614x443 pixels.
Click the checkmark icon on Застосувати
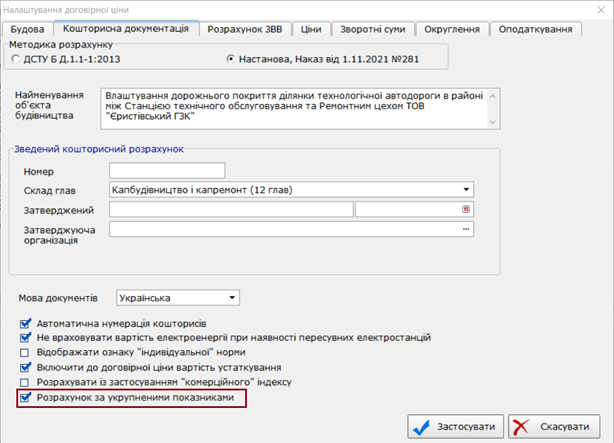pos(420,427)
